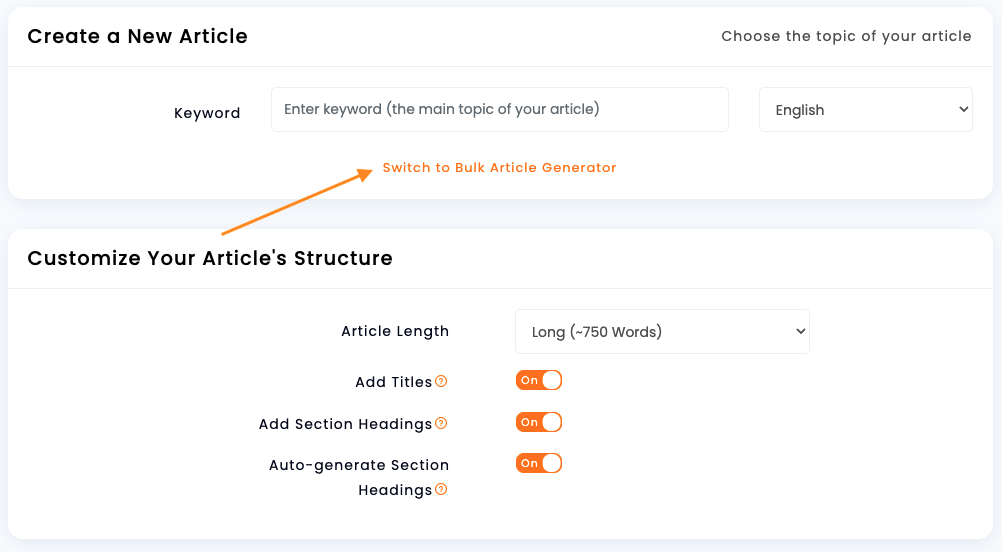
Task: Disable the Add Section Headings switch
Action: [x=539, y=422]
